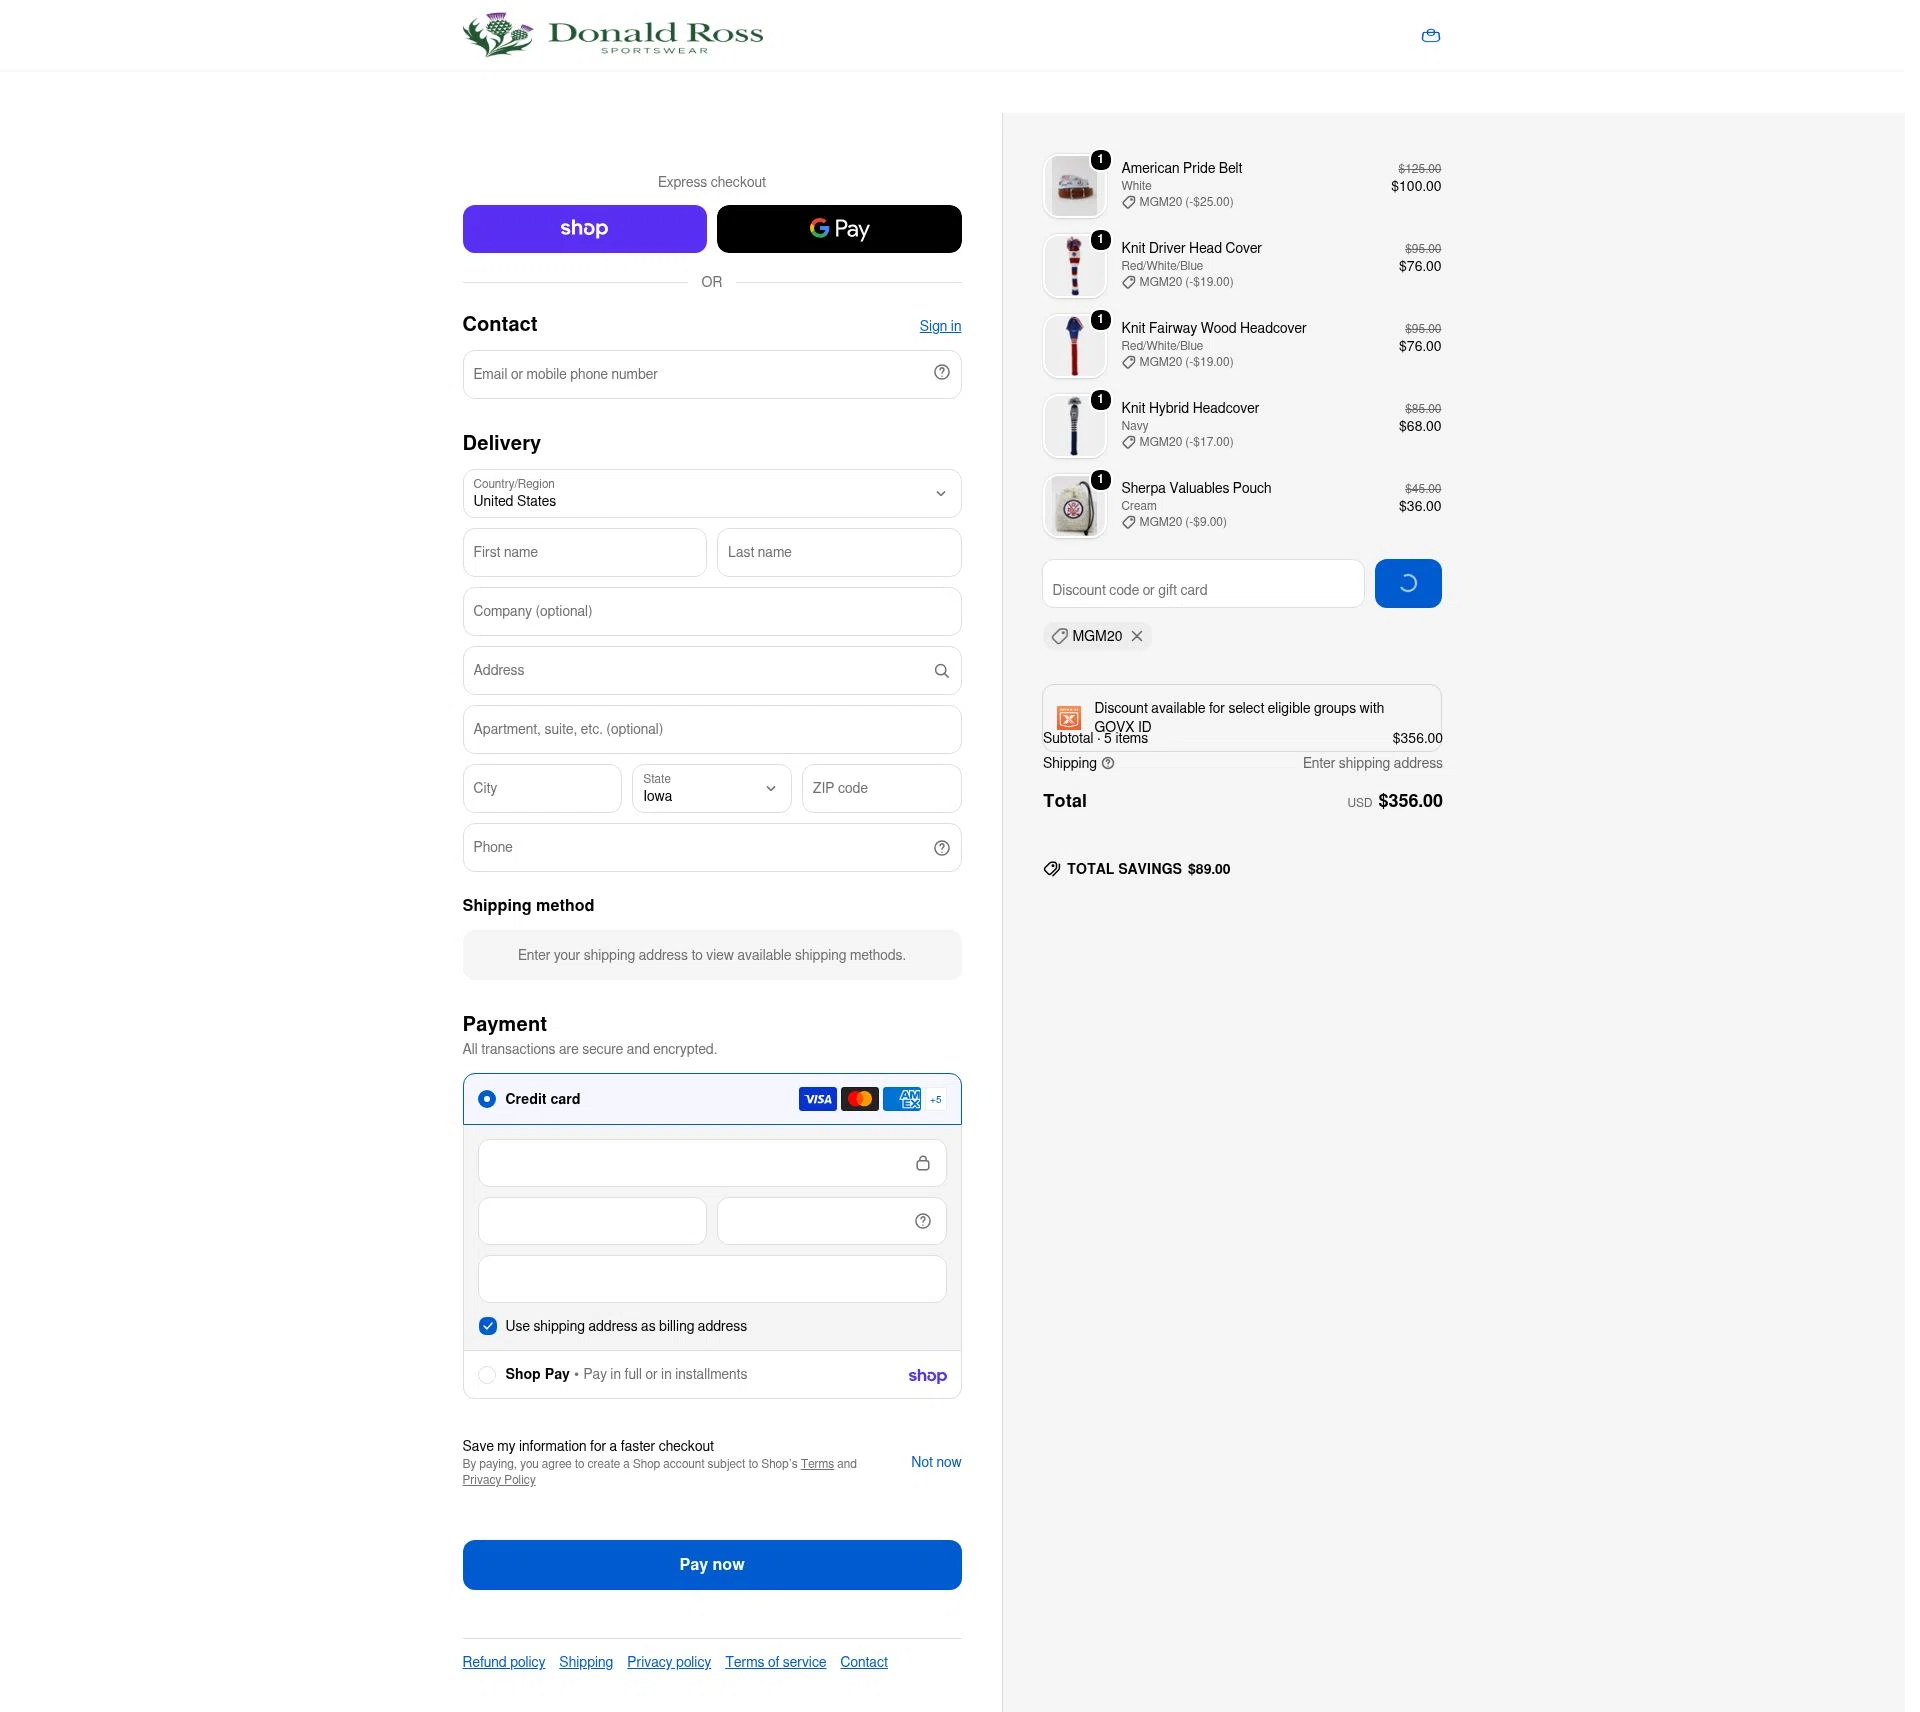Click the Total Savings tag icon
Viewport: 1920px width, 1712px height.
pyautogui.click(x=1052, y=869)
